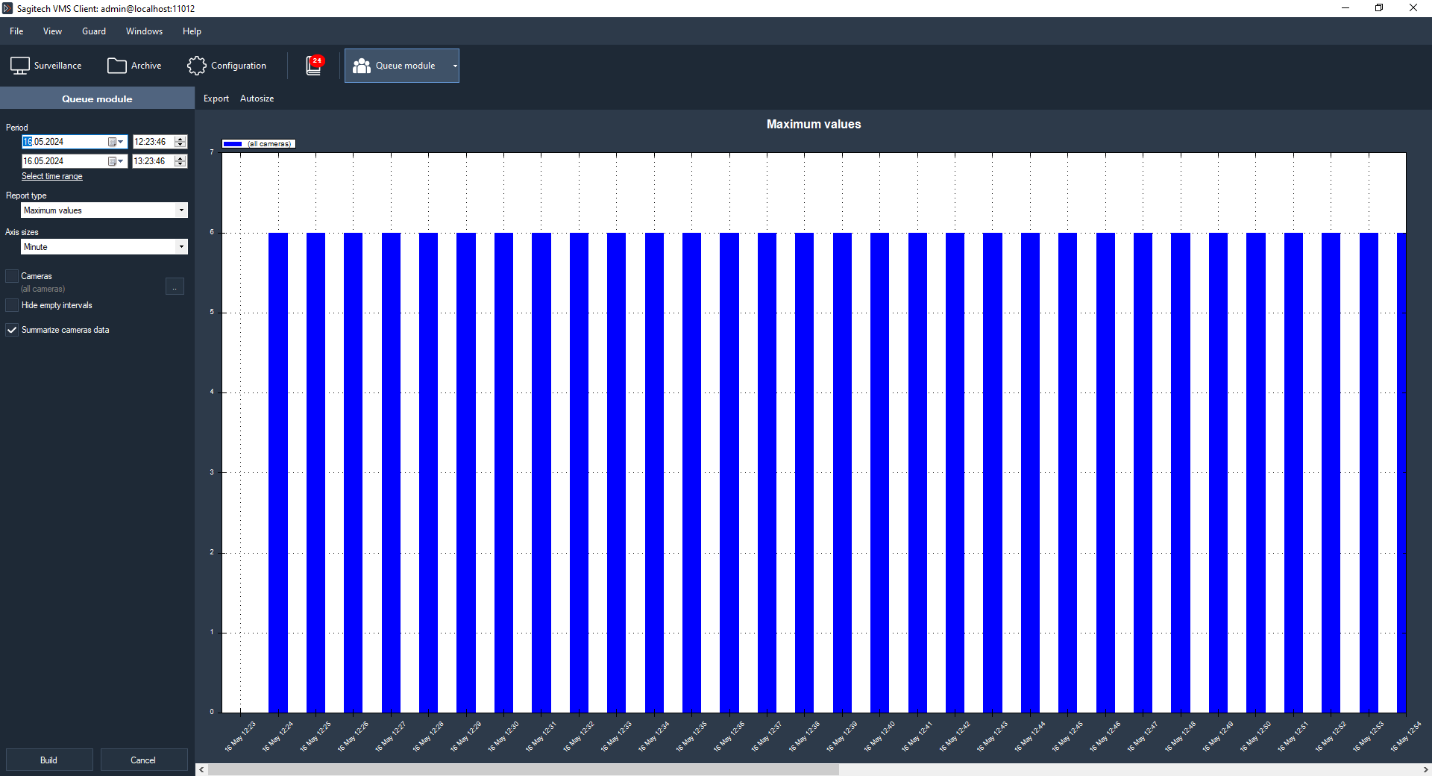This screenshot has height=776, width=1432.
Task: Open the event log book with badge
Action: click(314, 66)
